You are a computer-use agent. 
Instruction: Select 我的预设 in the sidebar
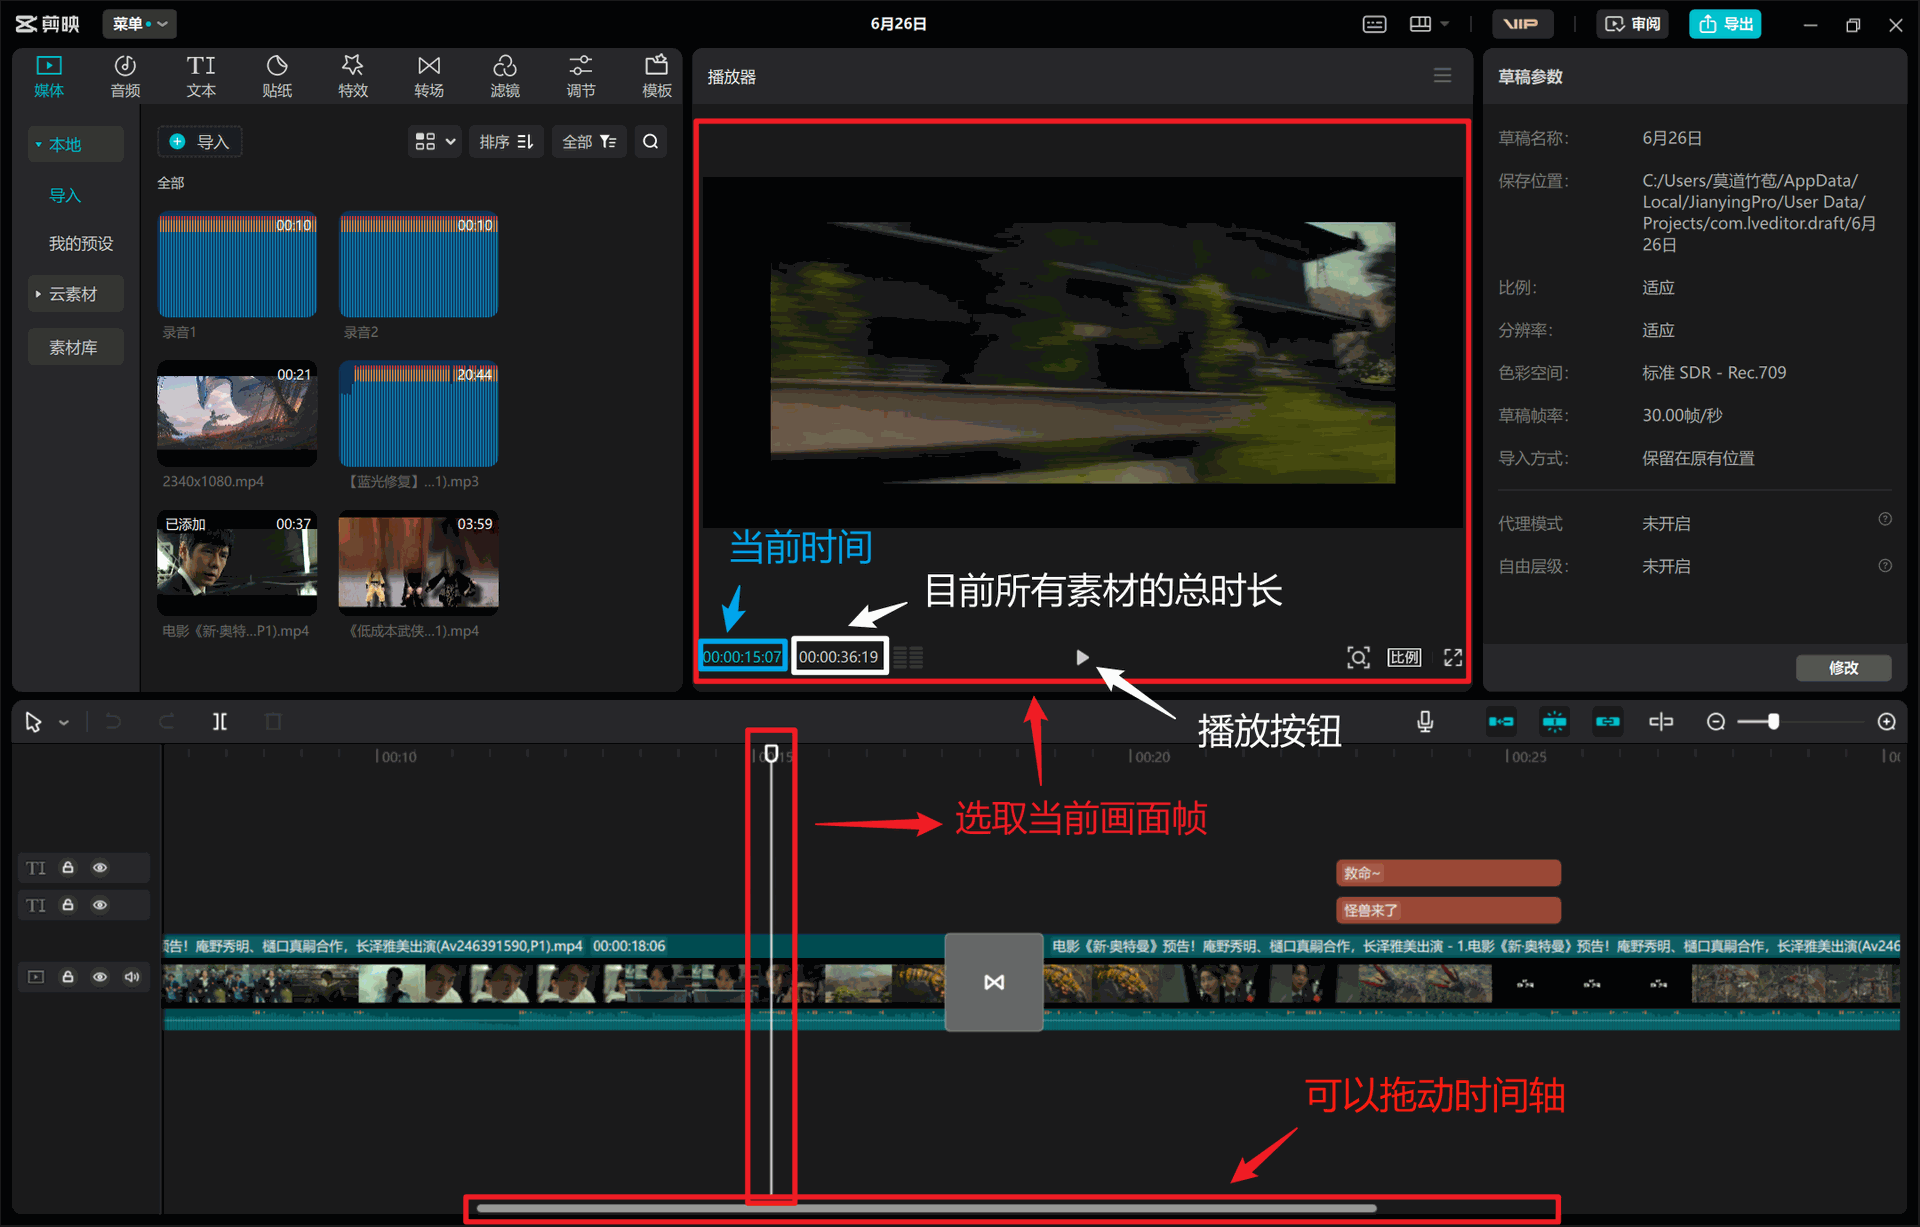click(81, 244)
